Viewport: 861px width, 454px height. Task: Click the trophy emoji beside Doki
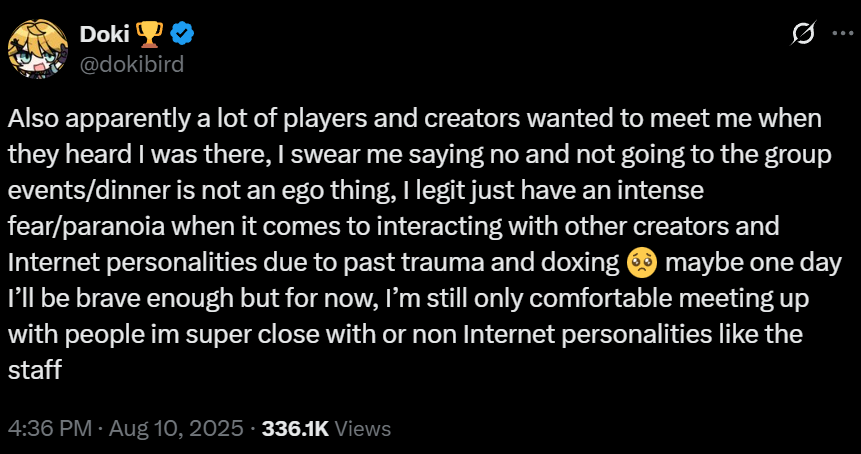click(151, 35)
